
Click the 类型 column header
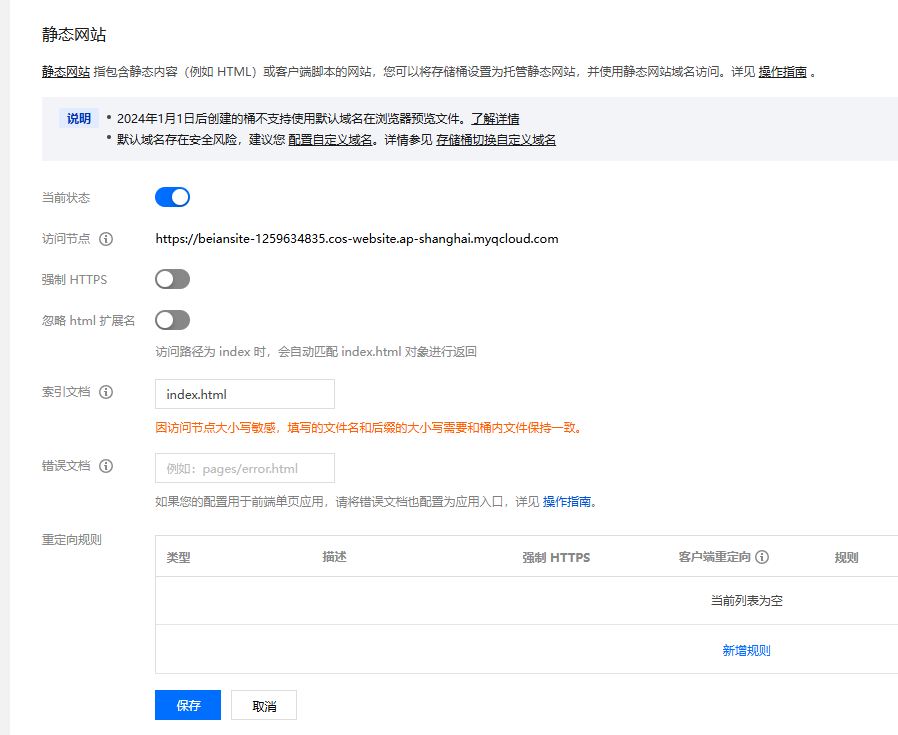[178, 557]
